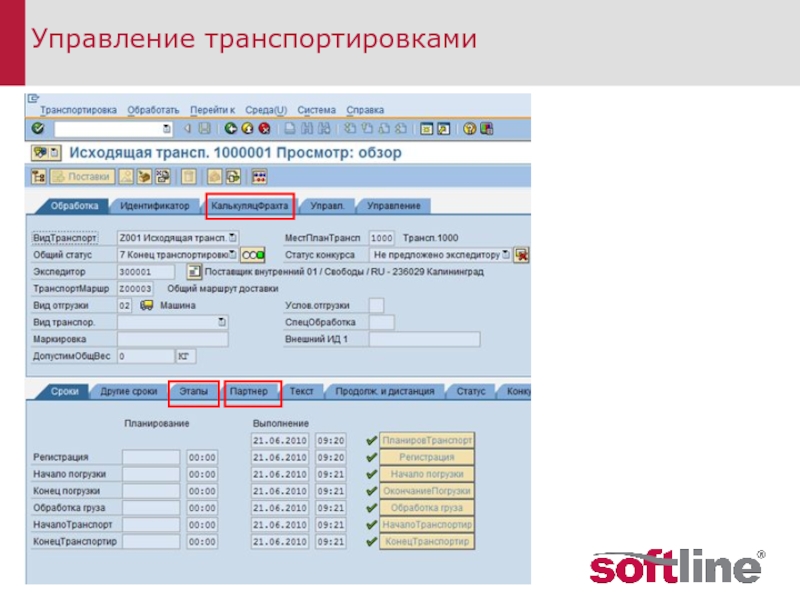Click the Find binoculars icon
The image size is (800, 600).
tap(307, 129)
